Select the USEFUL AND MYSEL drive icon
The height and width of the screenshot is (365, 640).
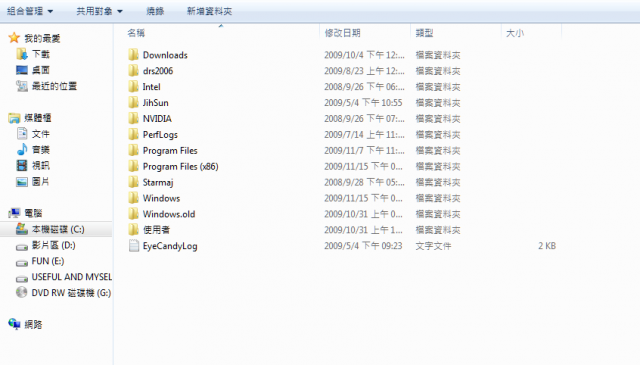(x=22, y=279)
